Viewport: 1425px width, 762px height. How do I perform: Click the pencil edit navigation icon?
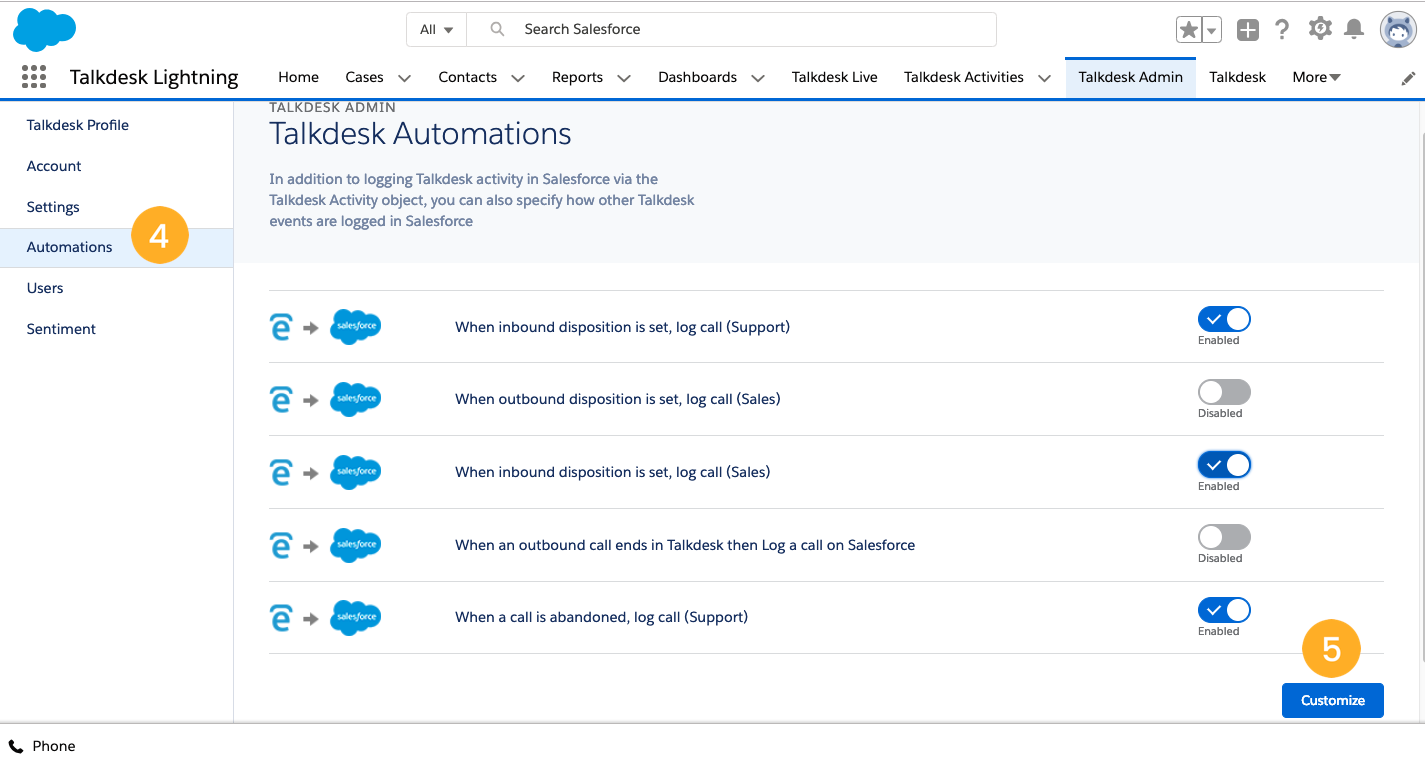(x=1408, y=78)
